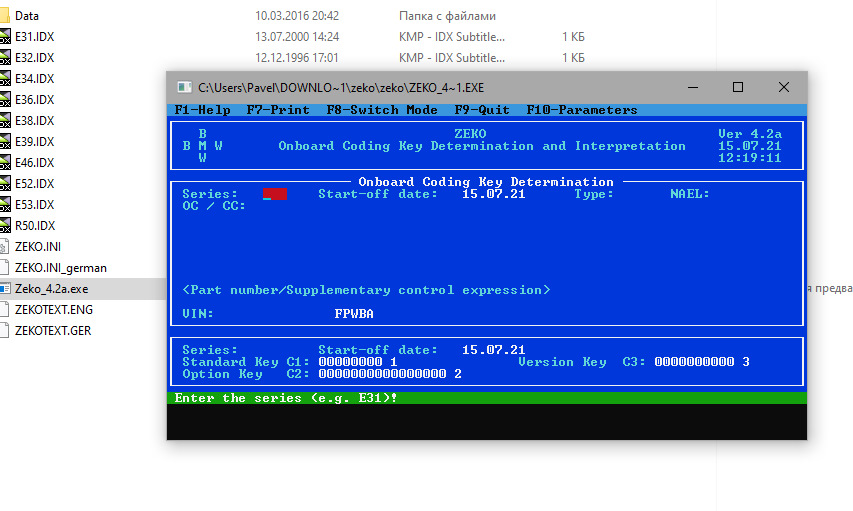Click the F10-Parameters menu item
This screenshot has height=511, width=853.
pyautogui.click(x=582, y=110)
